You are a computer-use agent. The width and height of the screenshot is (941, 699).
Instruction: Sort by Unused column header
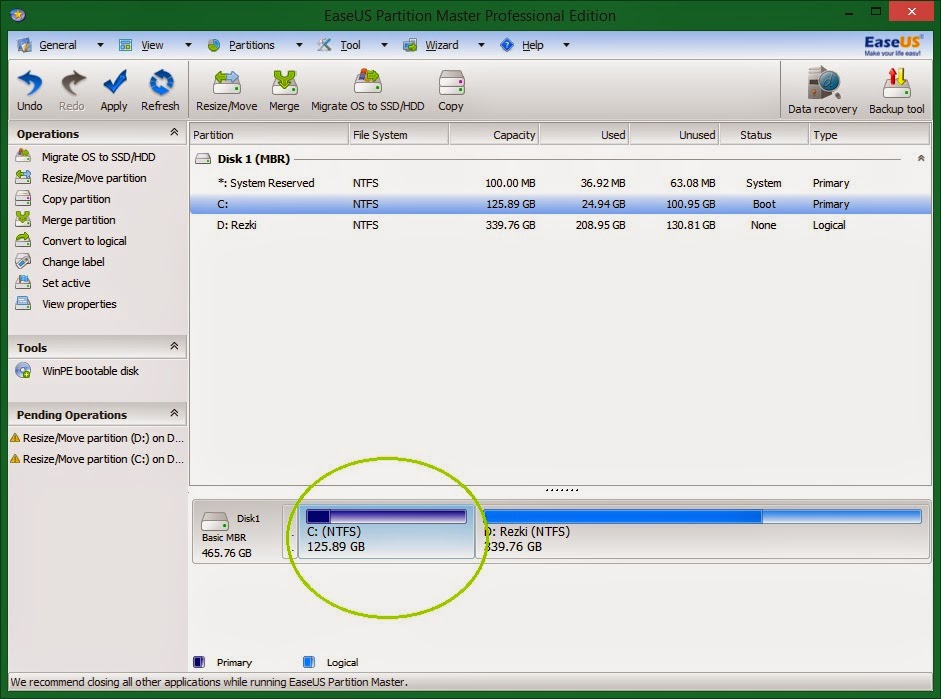(x=675, y=135)
